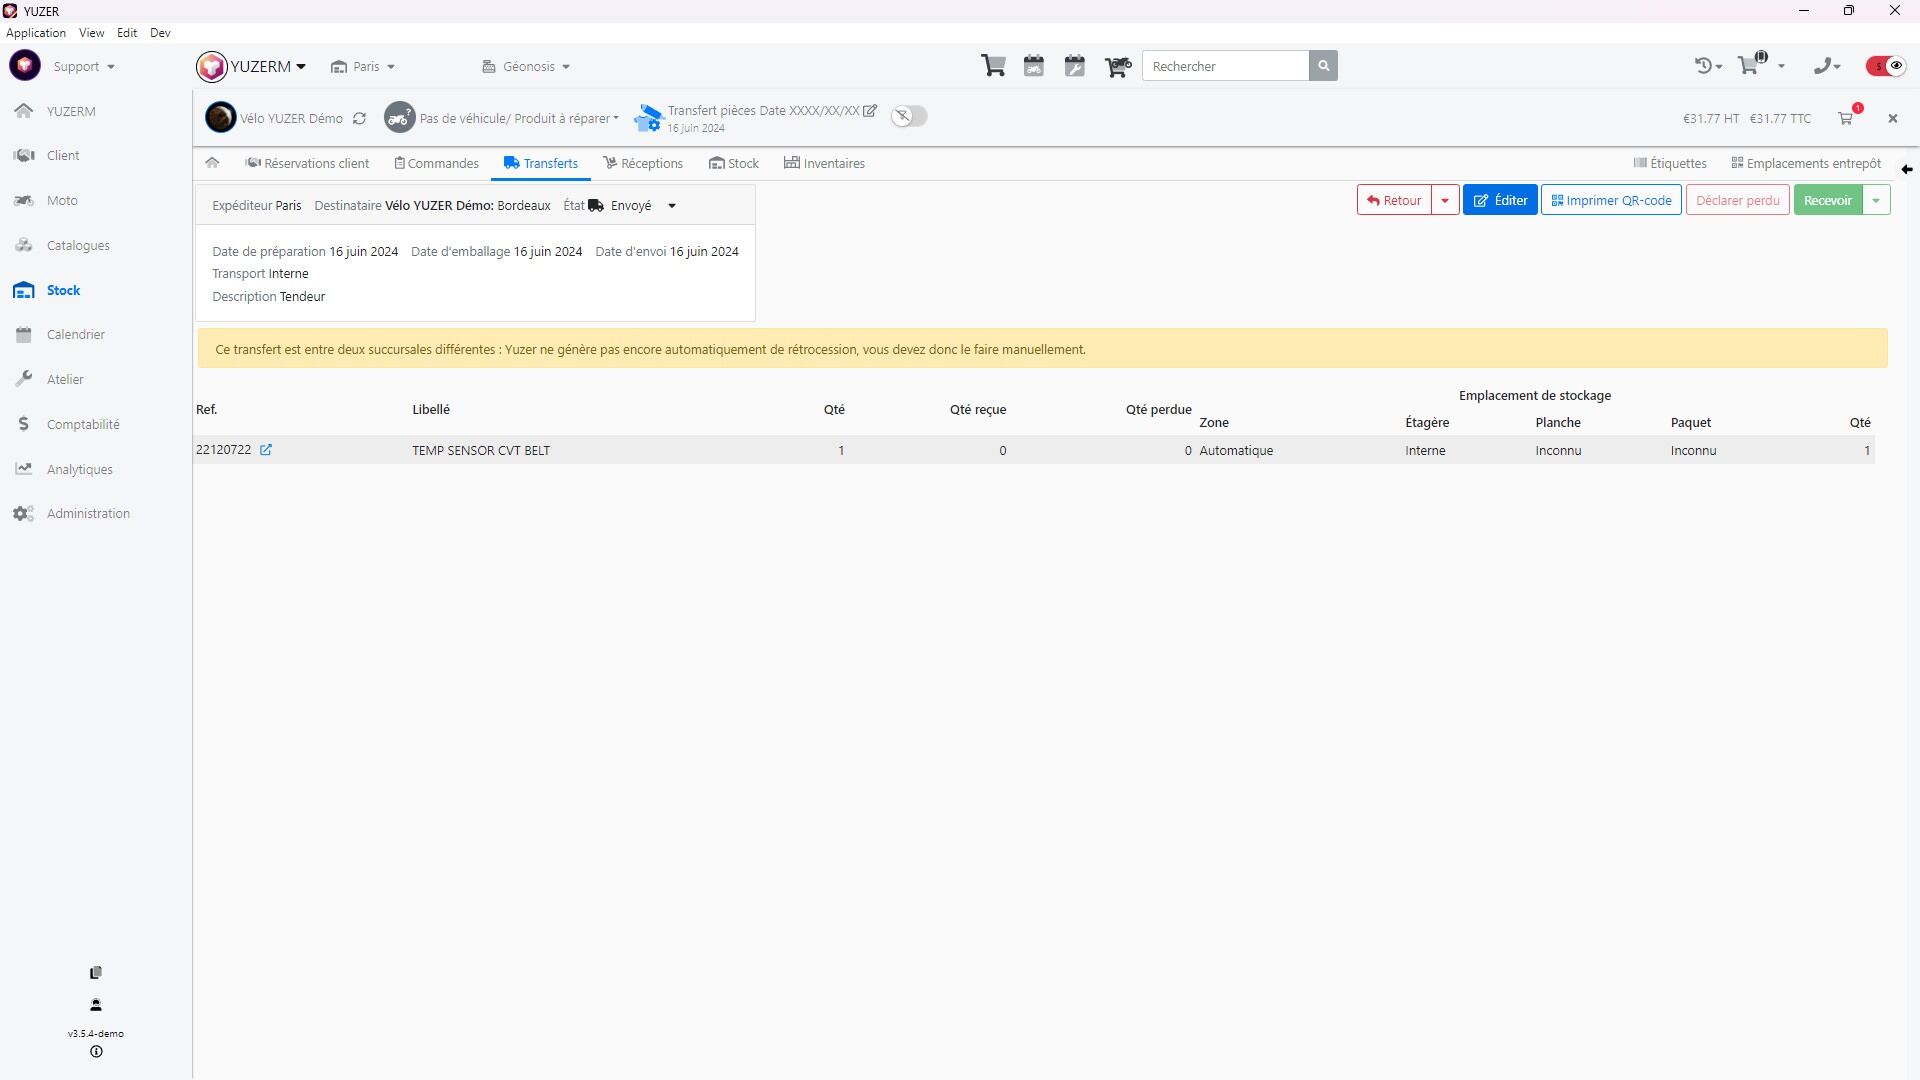Click the refresh icon next to Vélo YUZER Démo
This screenshot has width=1920, height=1080.
click(359, 118)
